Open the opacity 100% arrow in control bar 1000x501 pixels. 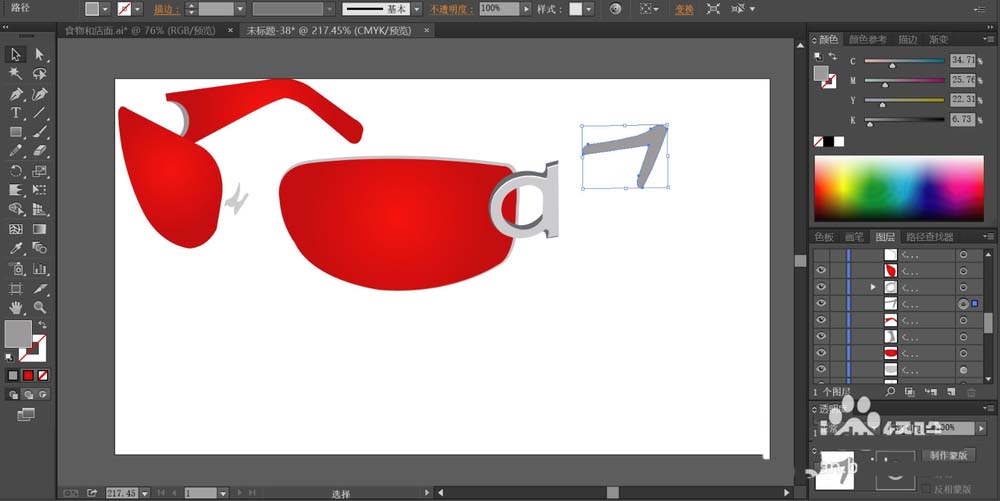pos(526,9)
